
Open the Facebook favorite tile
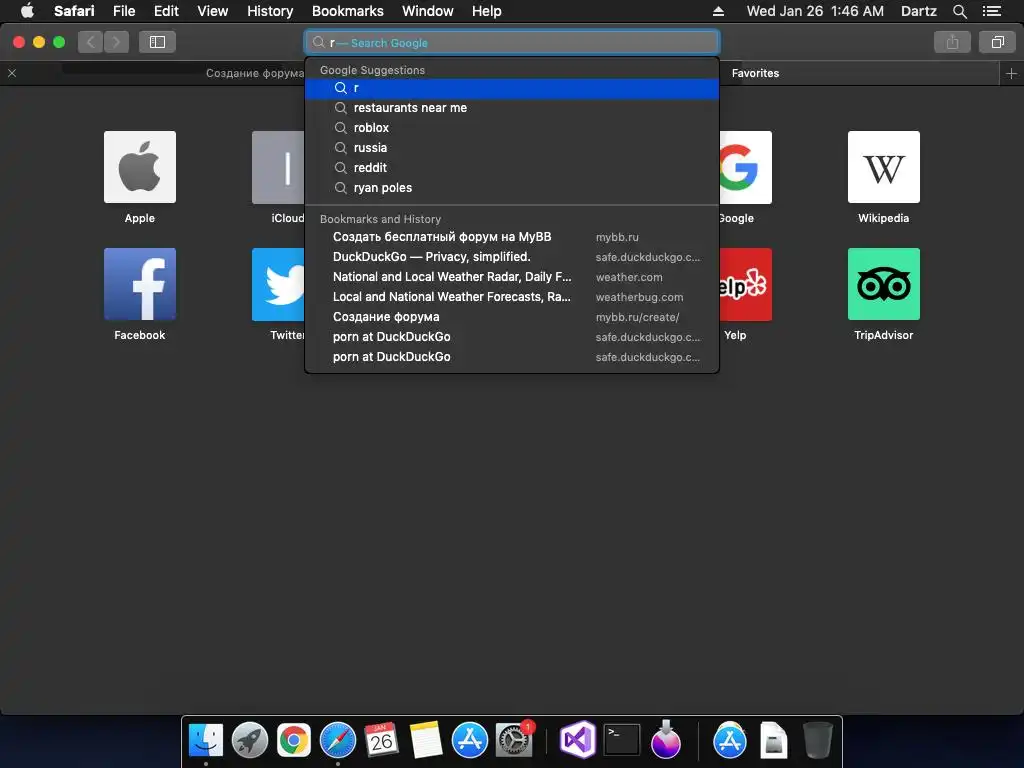click(140, 284)
